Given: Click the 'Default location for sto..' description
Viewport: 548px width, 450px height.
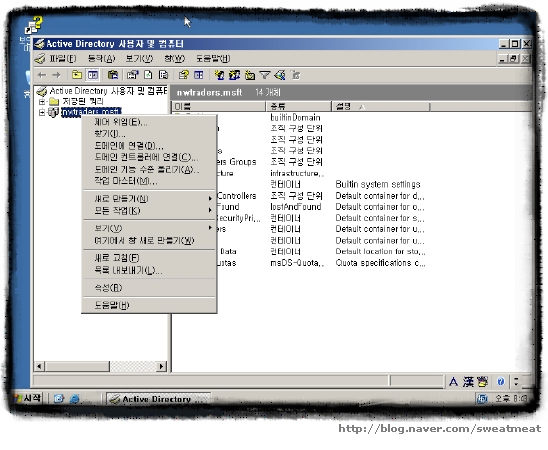Looking at the screenshot, I should click(x=380, y=251).
